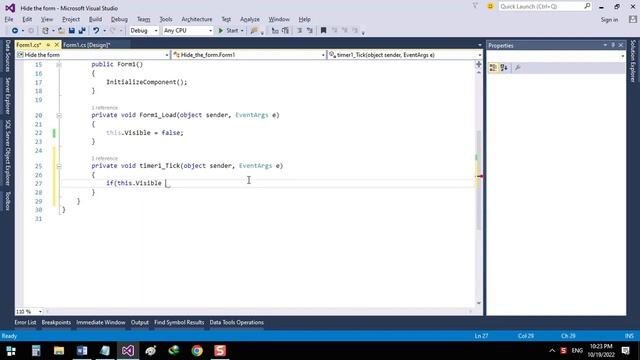Open the File menu
The image size is (640, 360).
9,19
